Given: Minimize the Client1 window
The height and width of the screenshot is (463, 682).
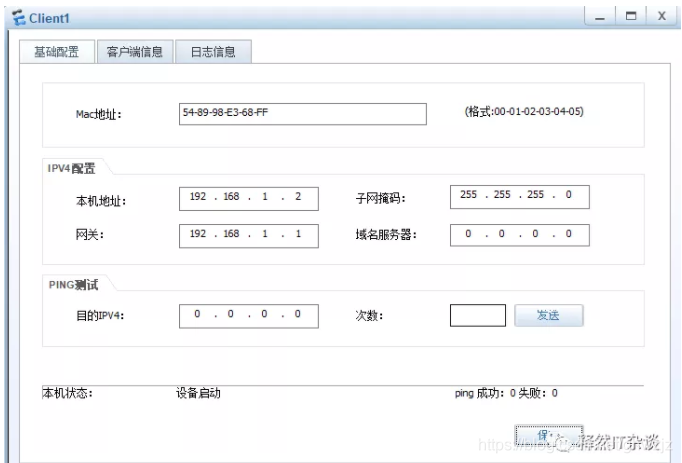Looking at the screenshot, I should click(x=600, y=17).
